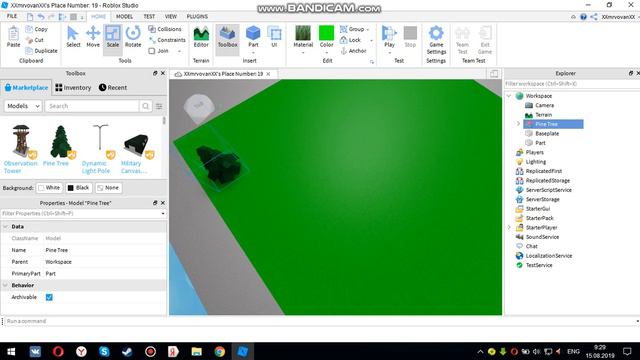Open the Models category dropdown
The width and height of the screenshot is (640, 360).
(x=23, y=106)
